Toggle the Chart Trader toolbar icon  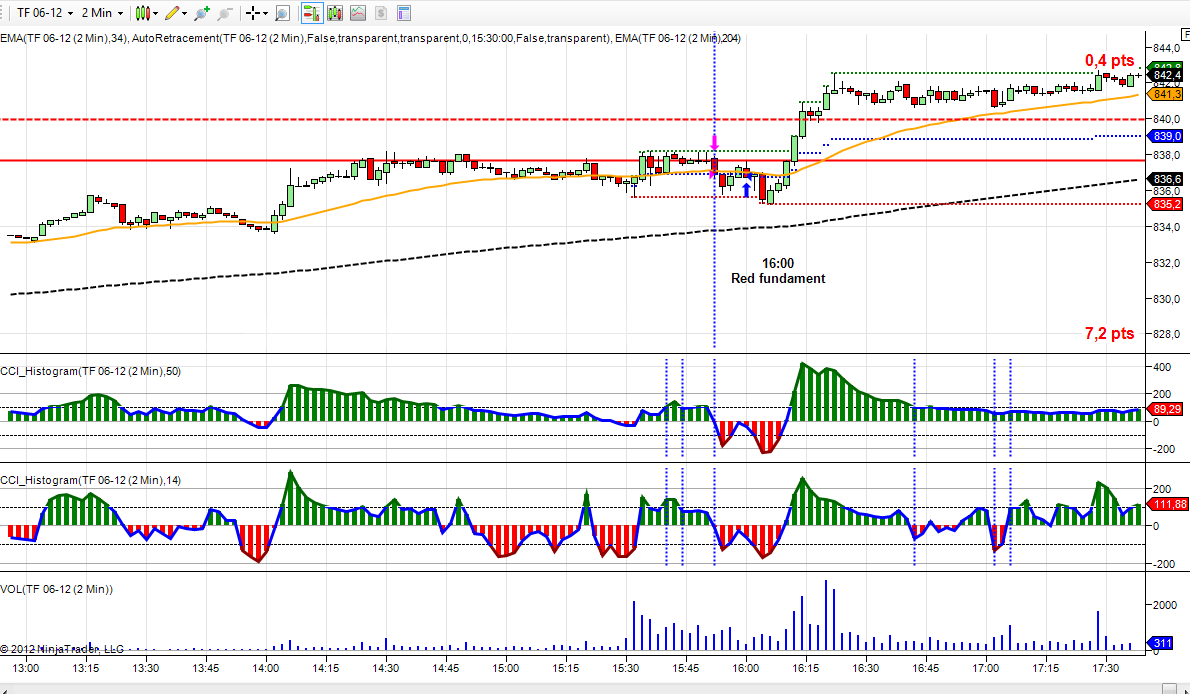[310, 13]
